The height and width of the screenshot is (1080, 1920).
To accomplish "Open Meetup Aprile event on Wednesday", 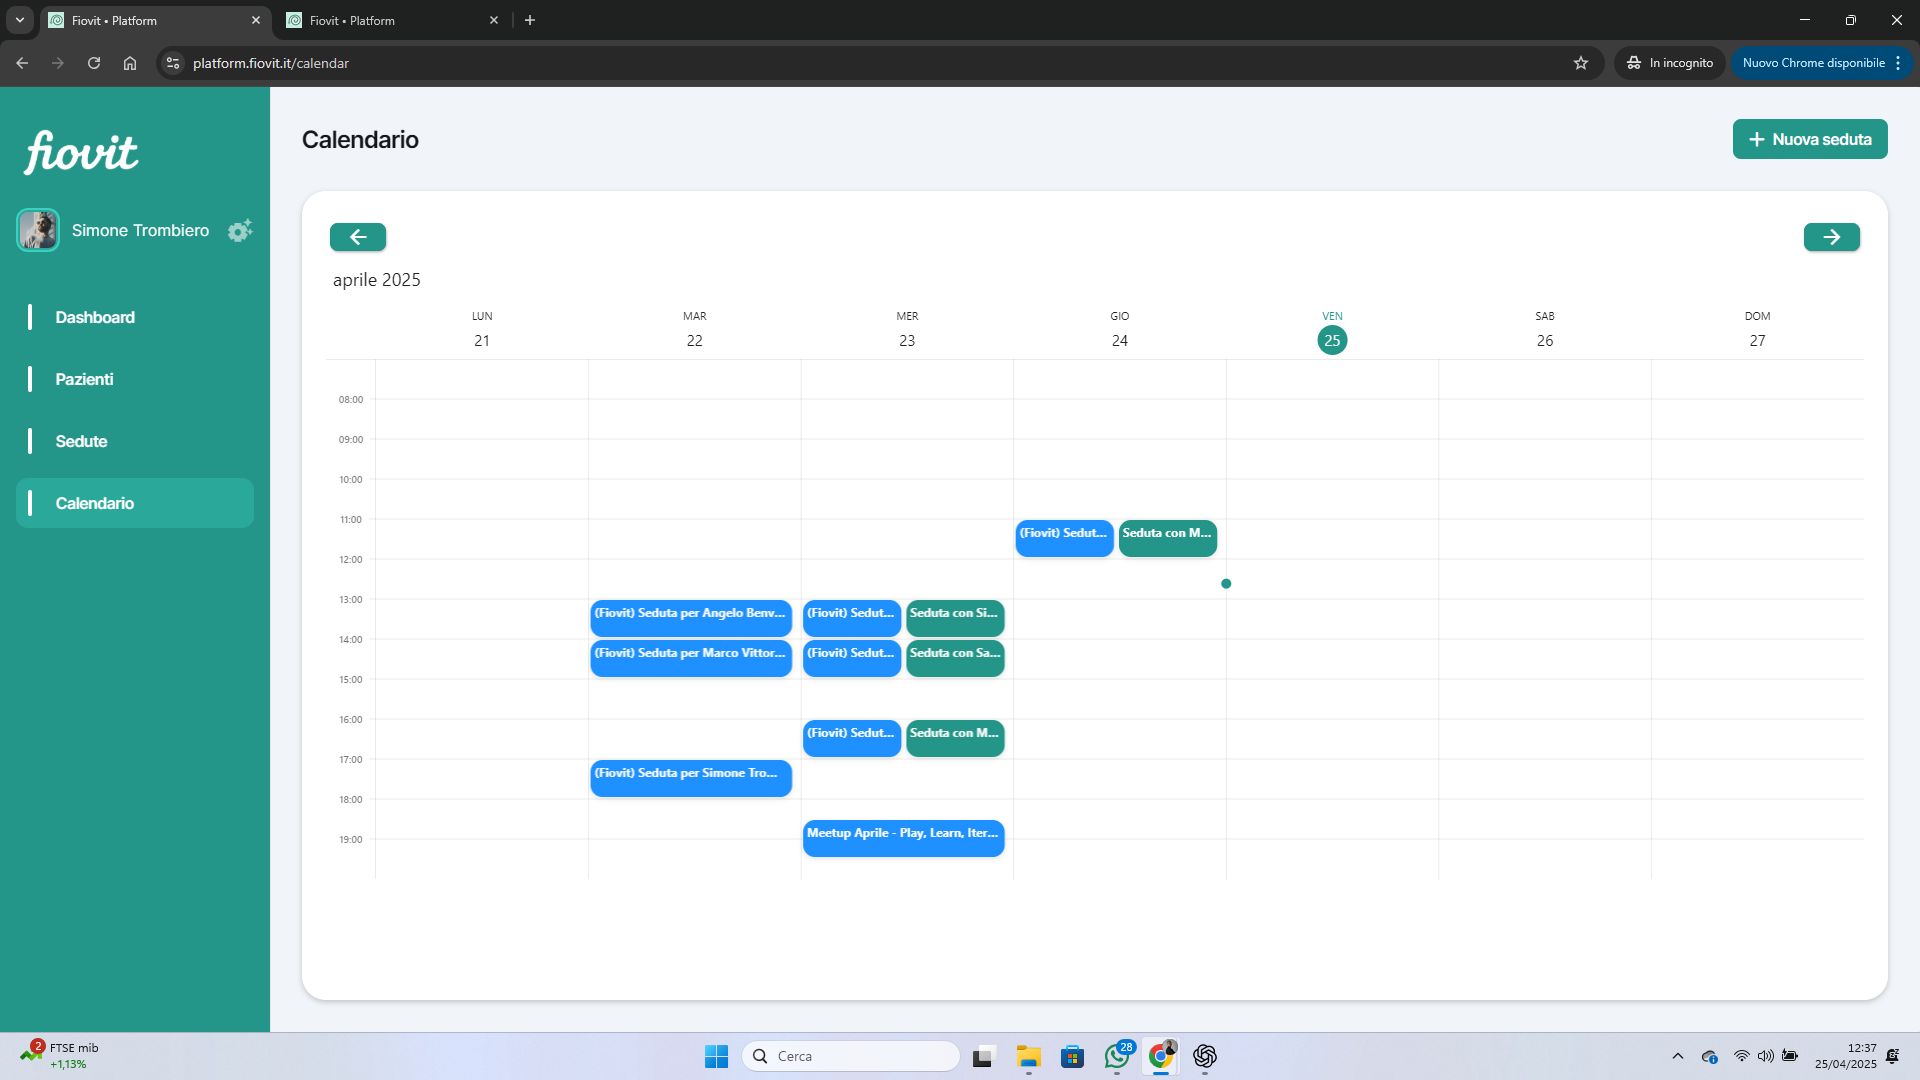I will [903, 838].
